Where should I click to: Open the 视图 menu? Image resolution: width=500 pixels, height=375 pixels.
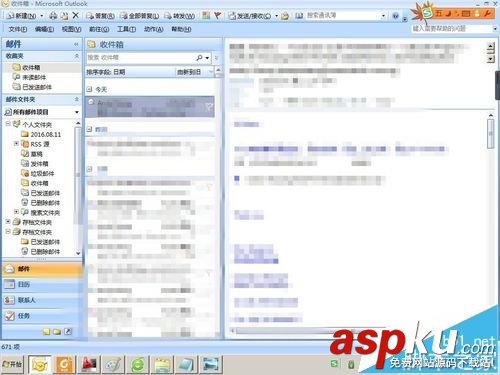[x=71, y=29]
